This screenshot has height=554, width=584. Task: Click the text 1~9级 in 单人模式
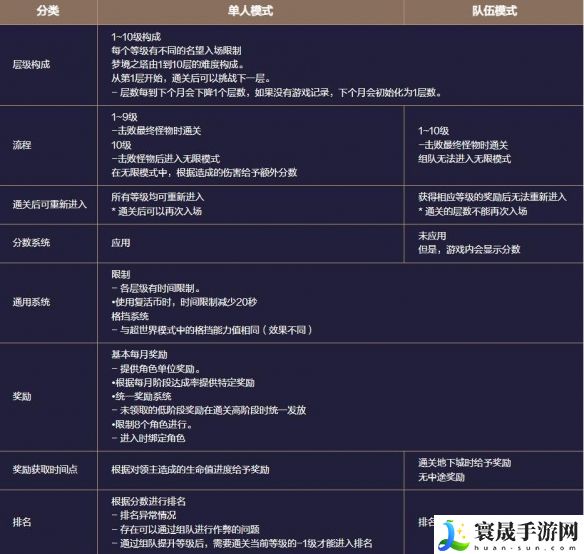click(124, 117)
